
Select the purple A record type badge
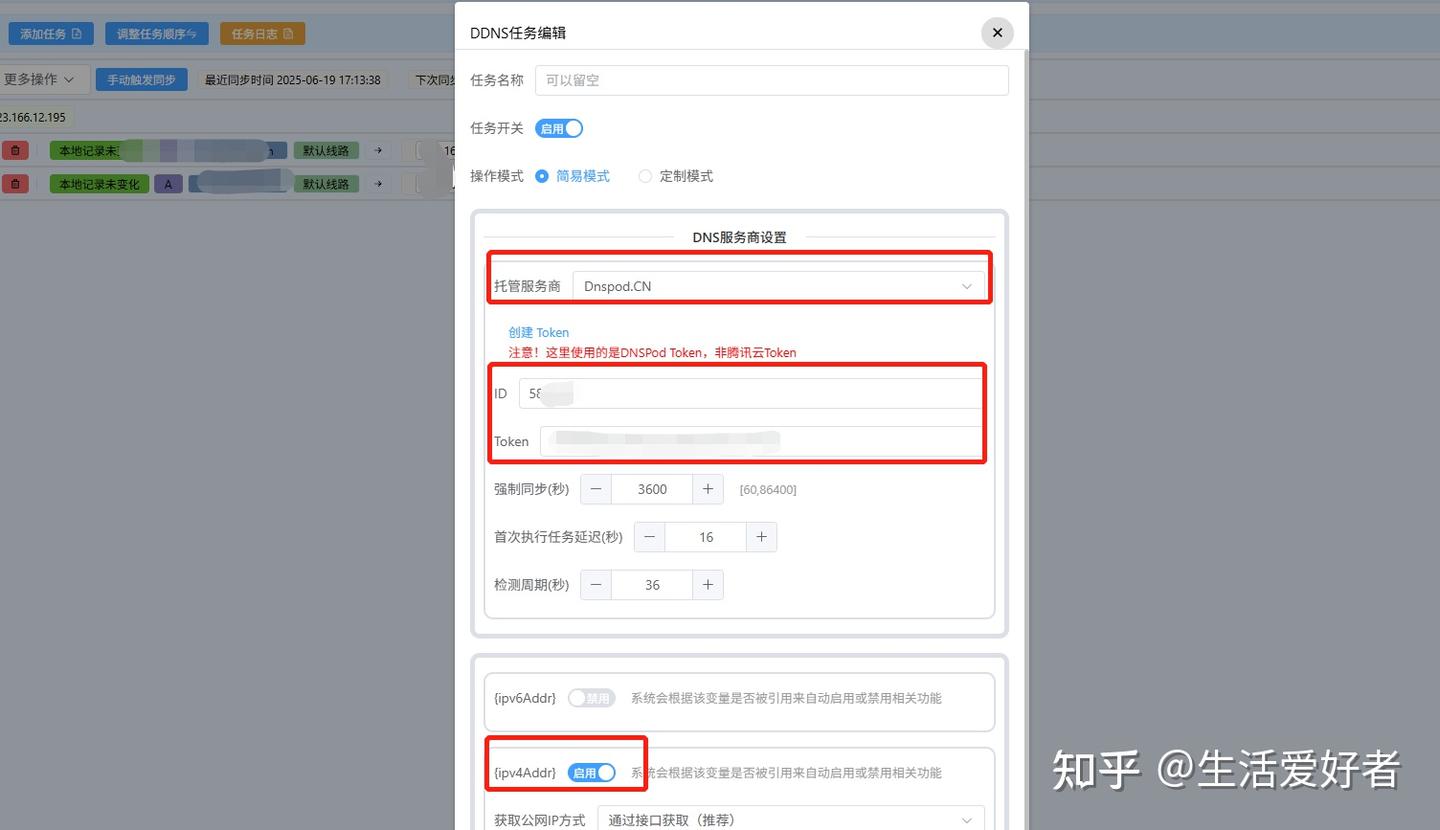coord(168,183)
